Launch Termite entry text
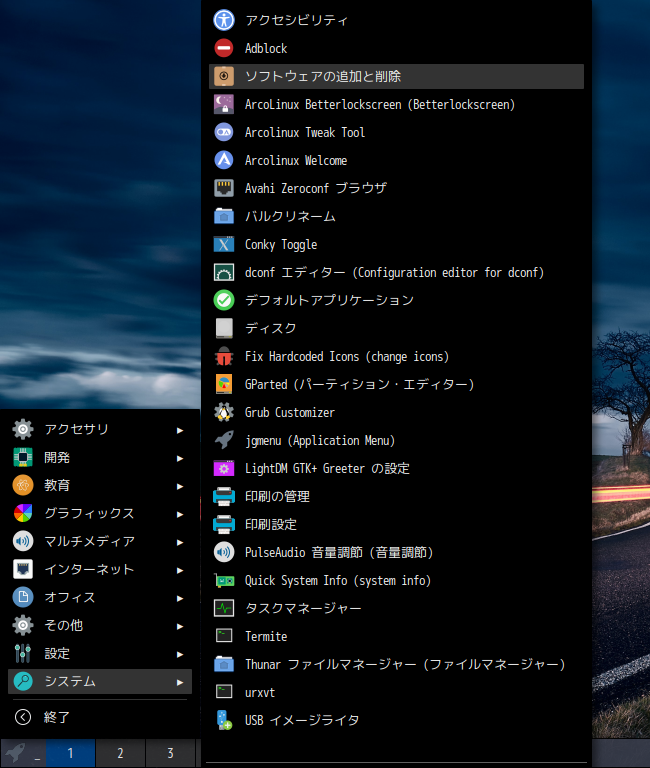 266,636
